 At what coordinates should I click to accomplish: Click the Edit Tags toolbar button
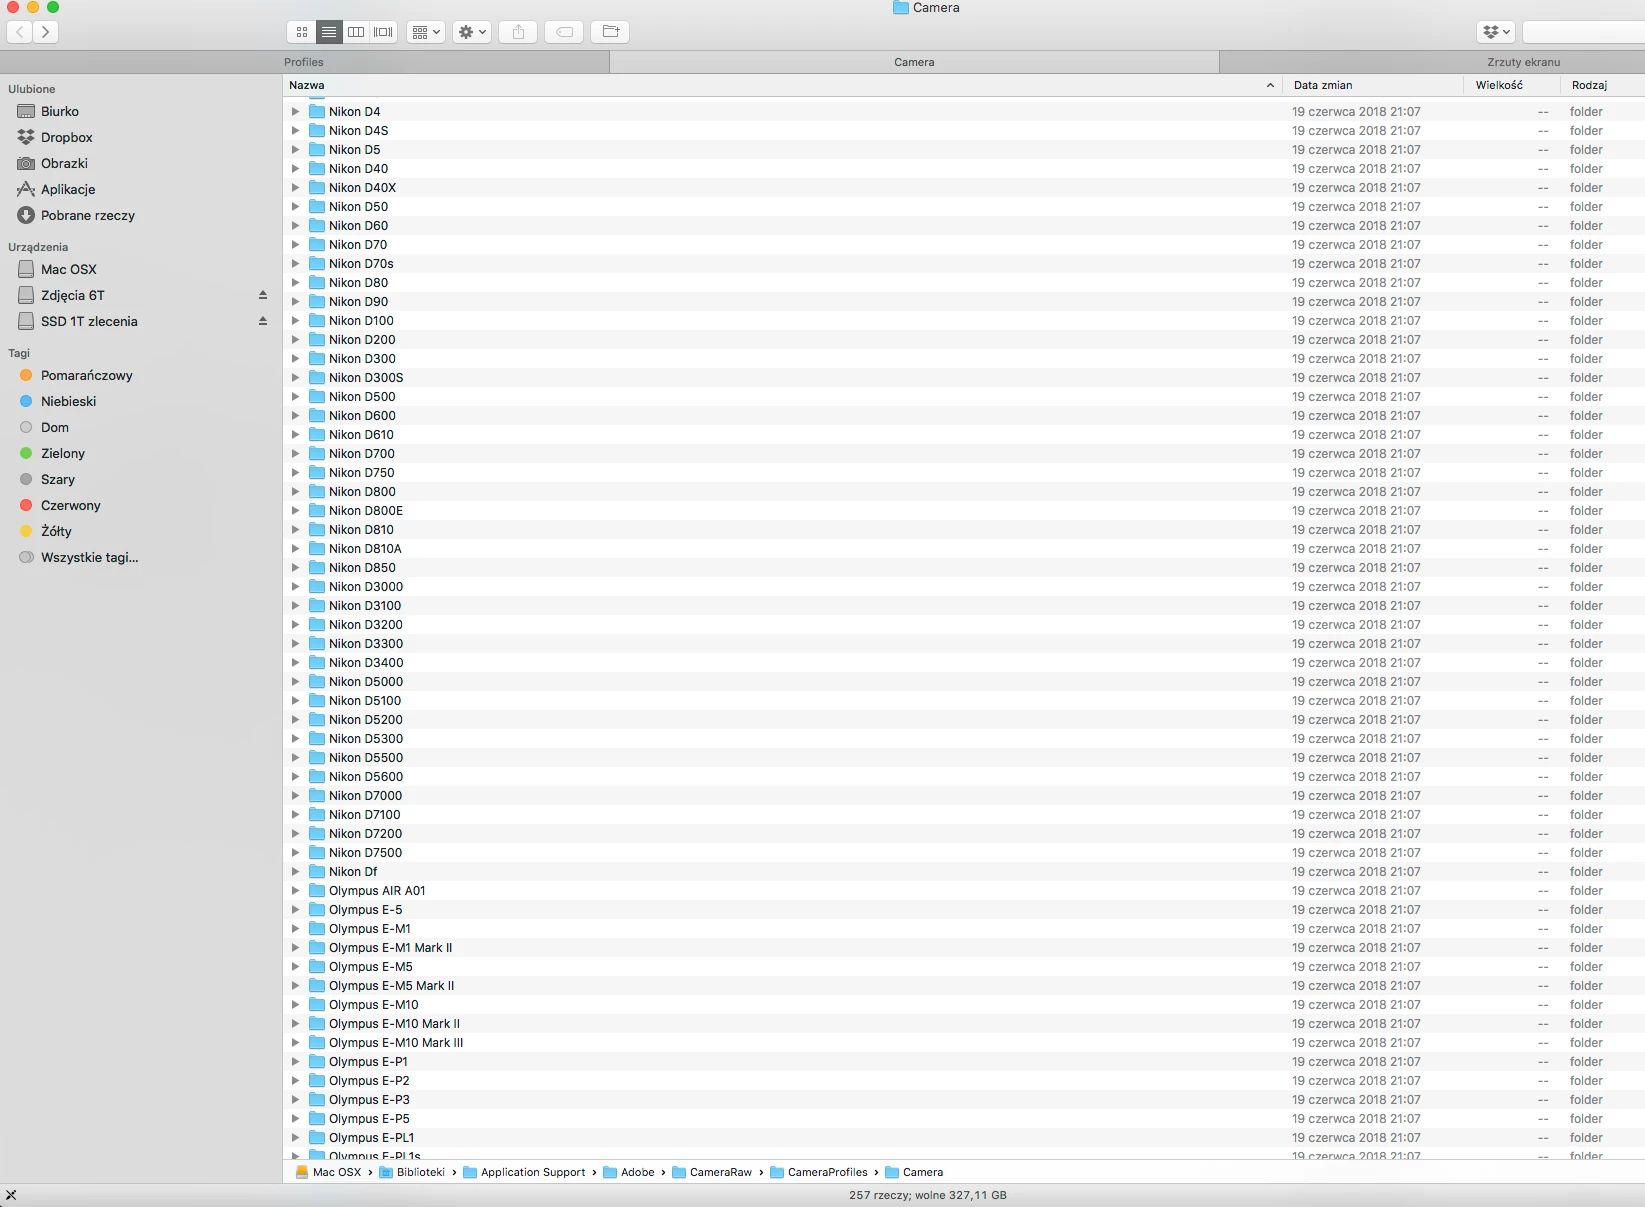coord(564,32)
